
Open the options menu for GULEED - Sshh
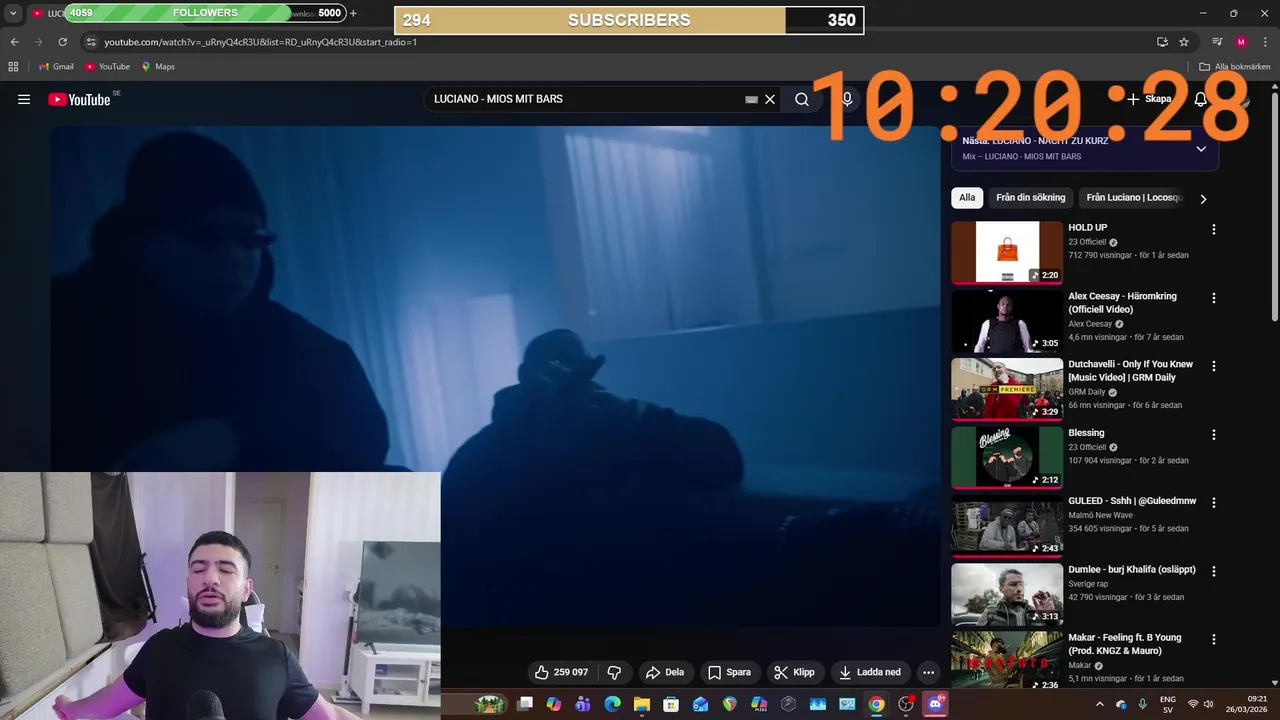1214,503
